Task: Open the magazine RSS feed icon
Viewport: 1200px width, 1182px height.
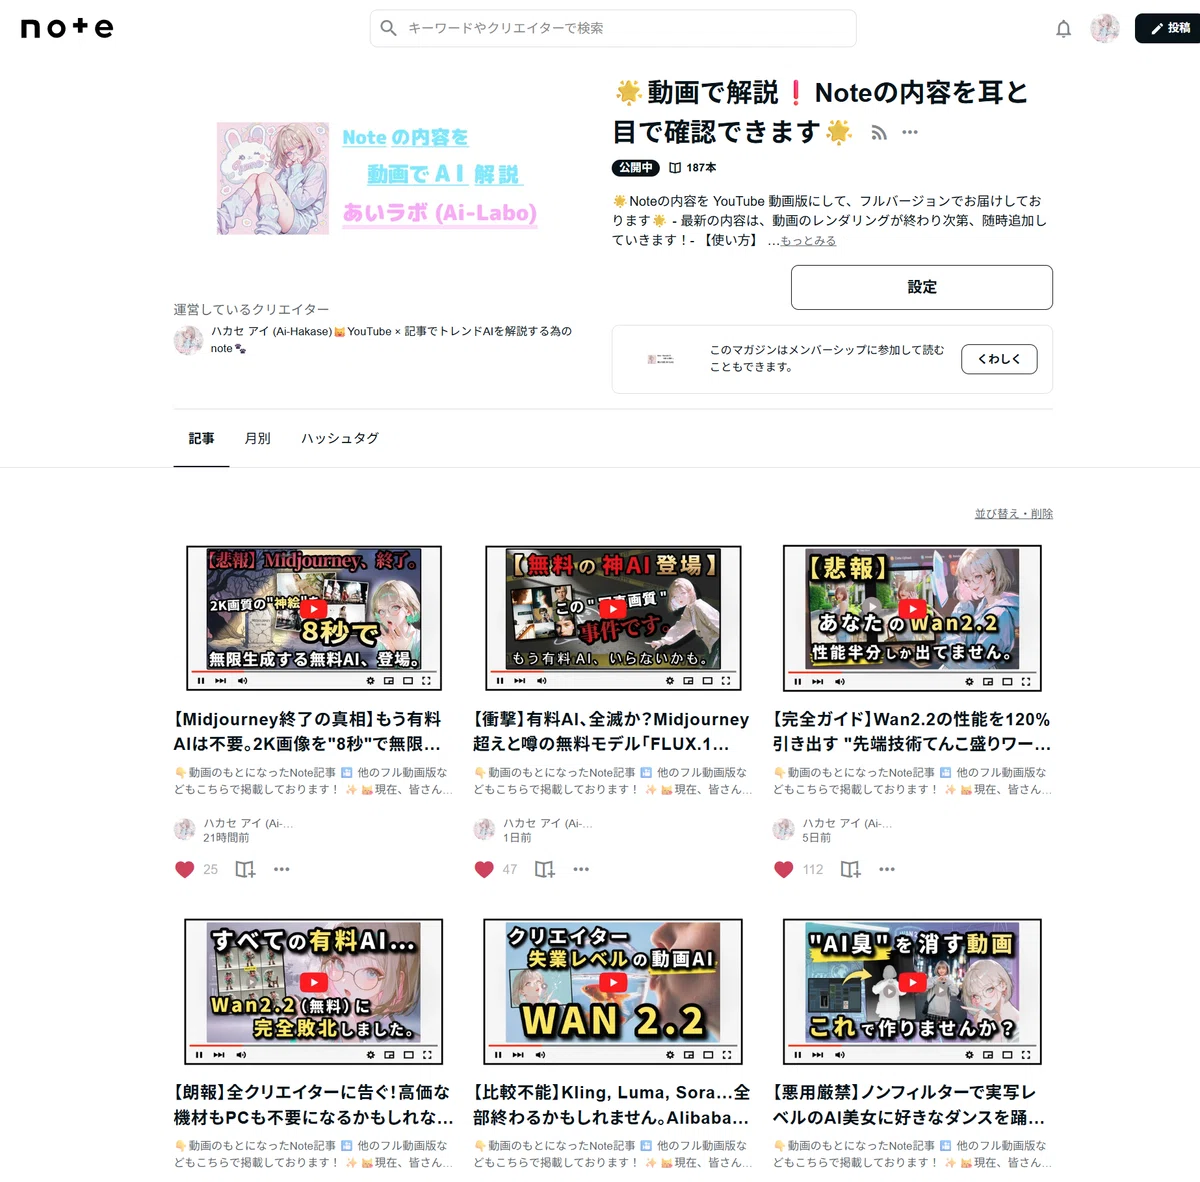Action: (x=879, y=133)
